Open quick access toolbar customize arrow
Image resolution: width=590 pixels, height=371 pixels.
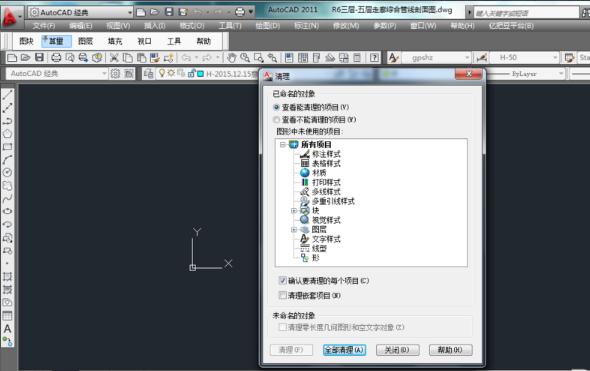[x=251, y=12]
